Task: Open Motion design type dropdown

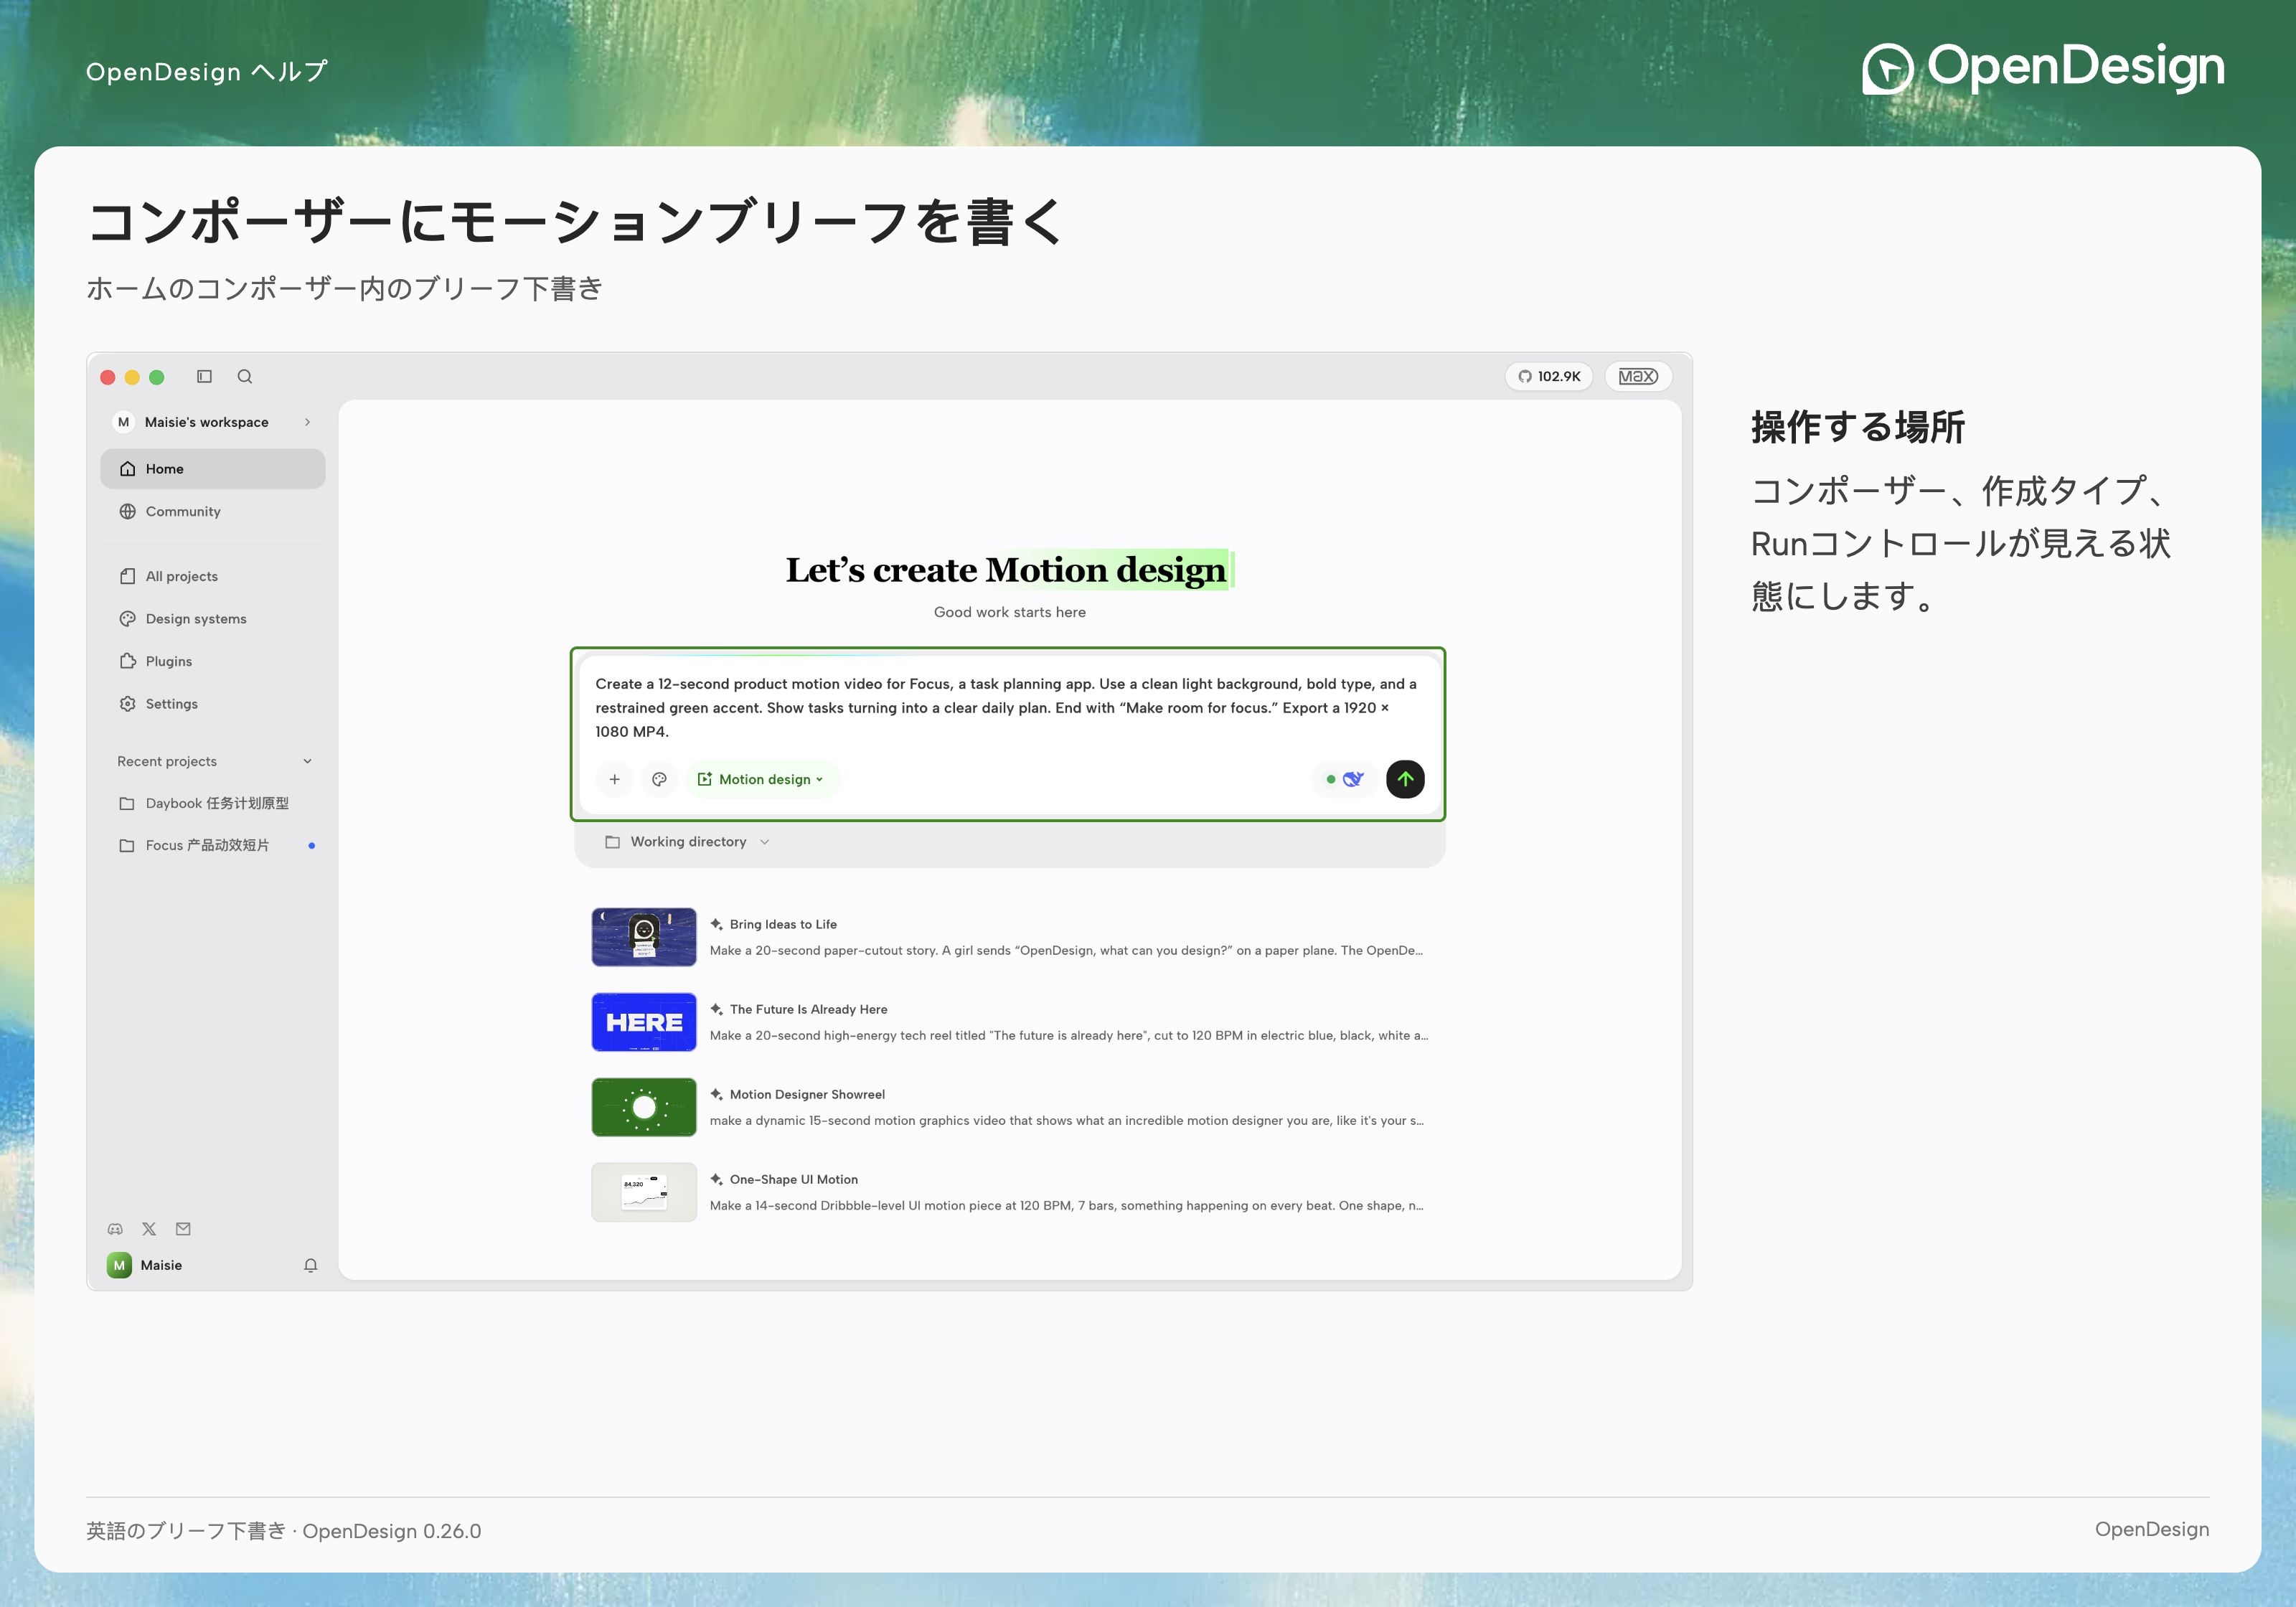Action: 762,779
